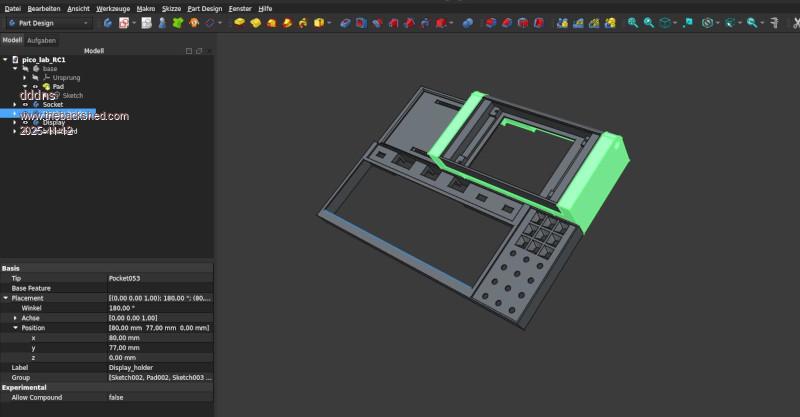This screenshot has height=417, width=800.
Task: Toggle visibility eye of Pad feature
Action: click(35, 86)
